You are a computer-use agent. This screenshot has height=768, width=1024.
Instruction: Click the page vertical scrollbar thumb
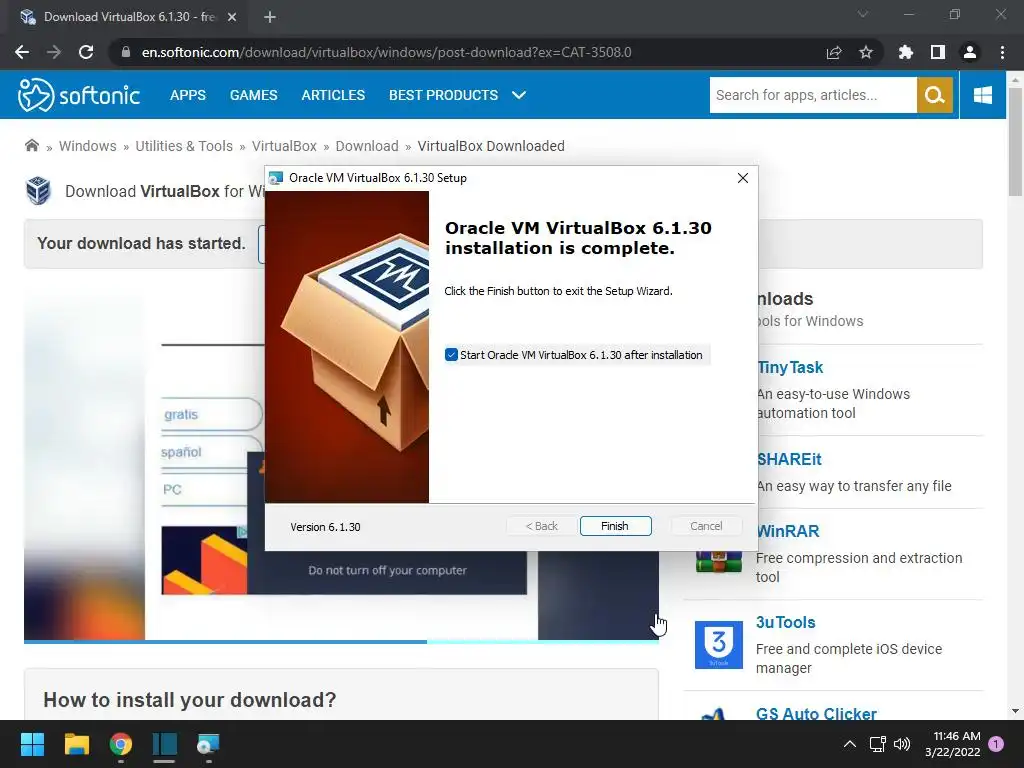[1016, 140]
